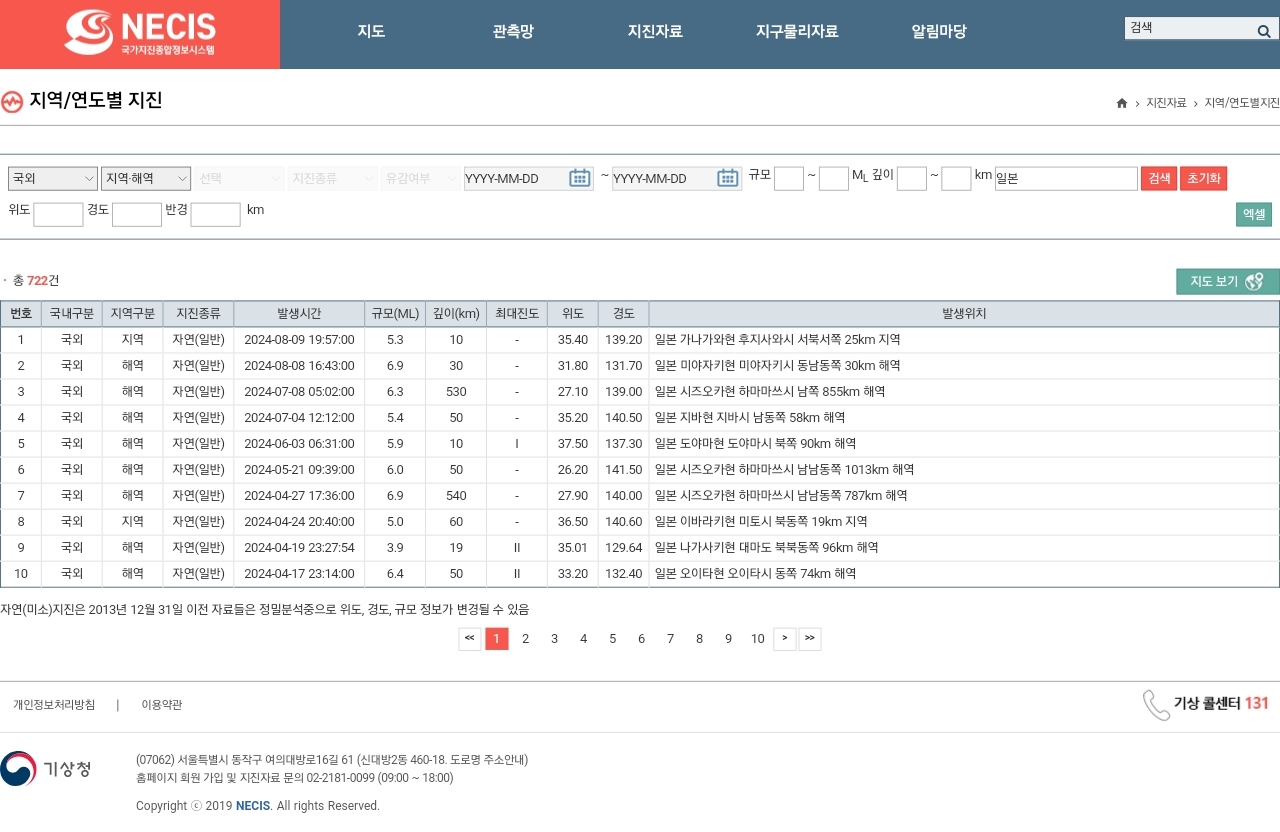
Task: Click the home icon in breadcrumb
Action: point(1122,103)
